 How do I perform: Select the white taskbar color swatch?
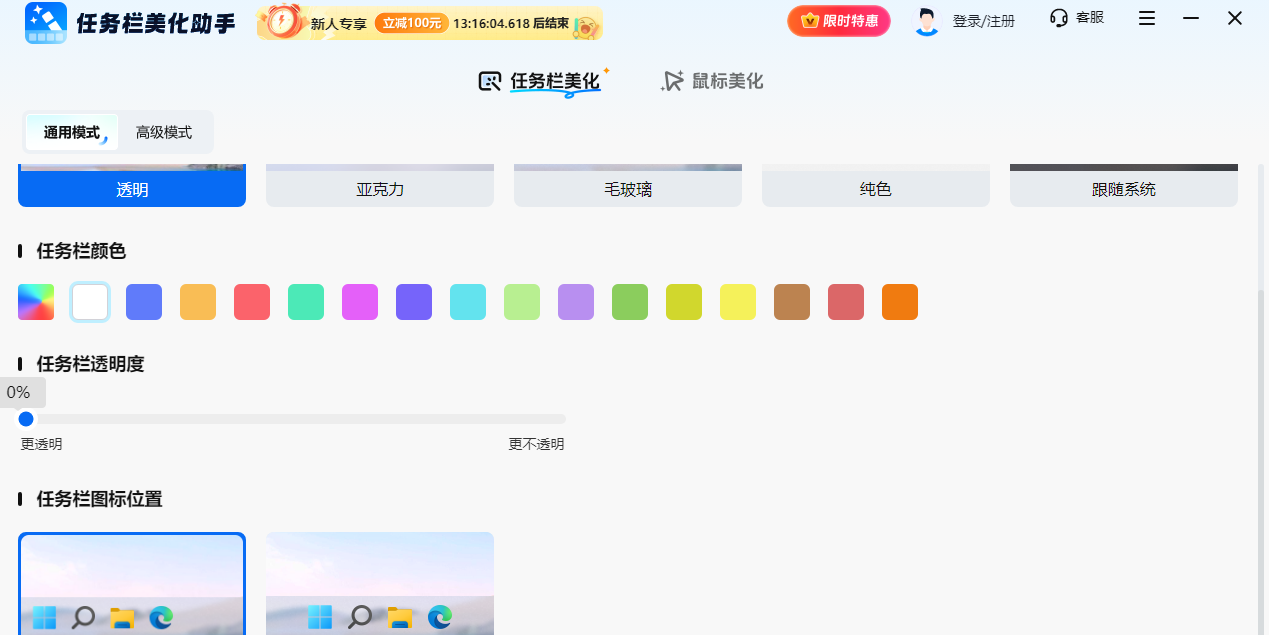tap(90, 301)
